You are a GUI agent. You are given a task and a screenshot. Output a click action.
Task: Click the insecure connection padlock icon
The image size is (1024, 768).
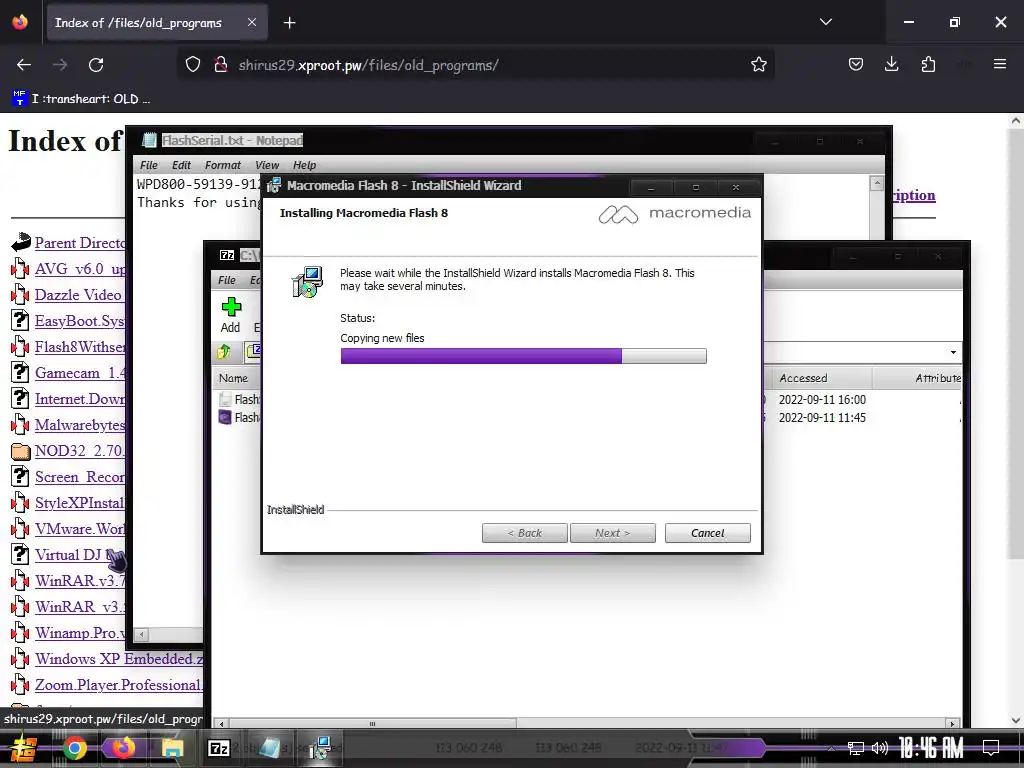click(221, 65)
